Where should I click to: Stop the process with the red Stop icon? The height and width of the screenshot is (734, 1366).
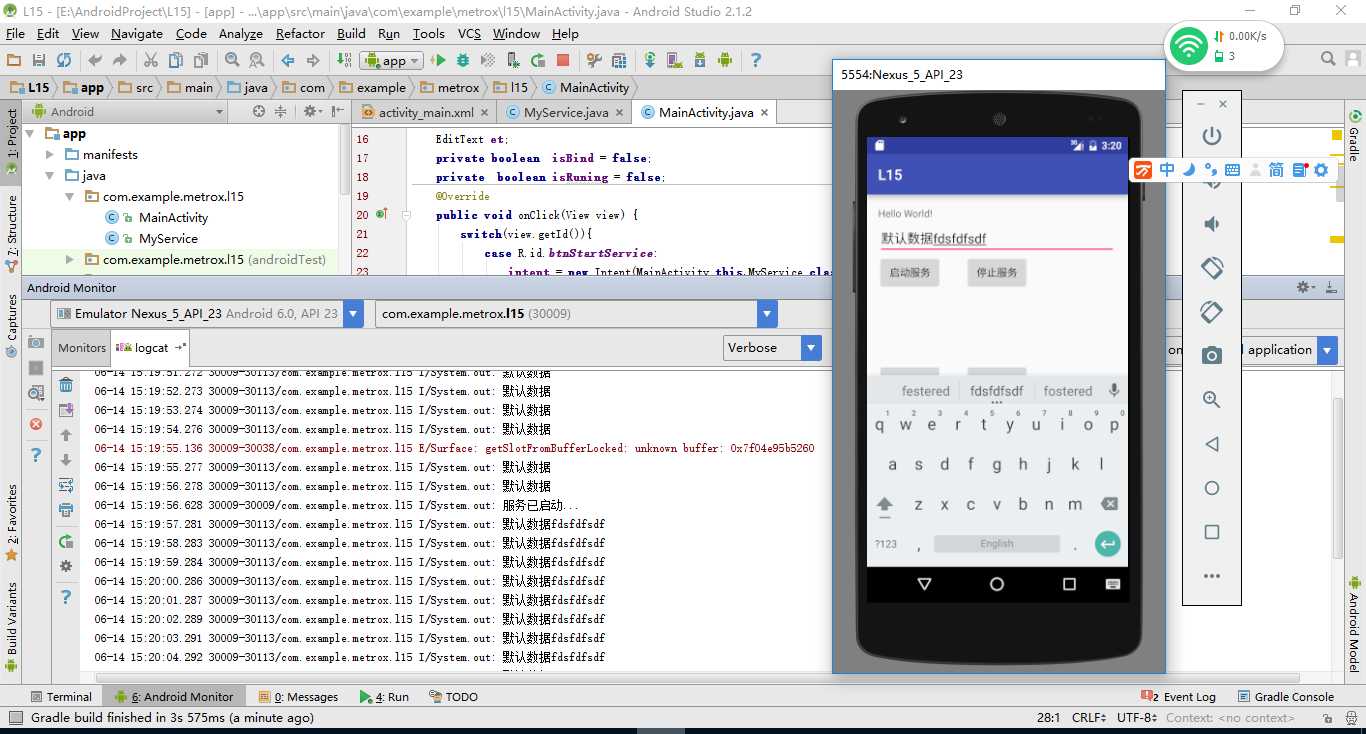[x=563, y=60]
